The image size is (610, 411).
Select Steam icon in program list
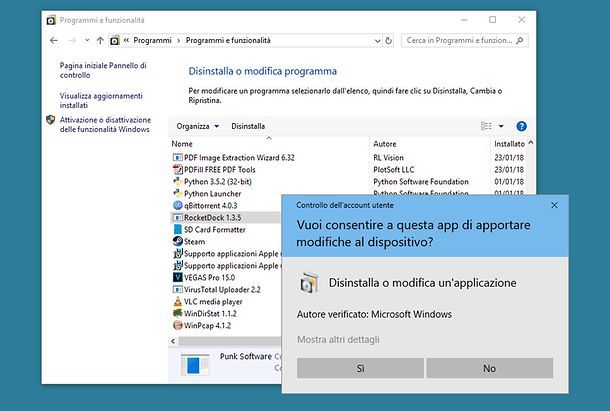coord(177,241)
